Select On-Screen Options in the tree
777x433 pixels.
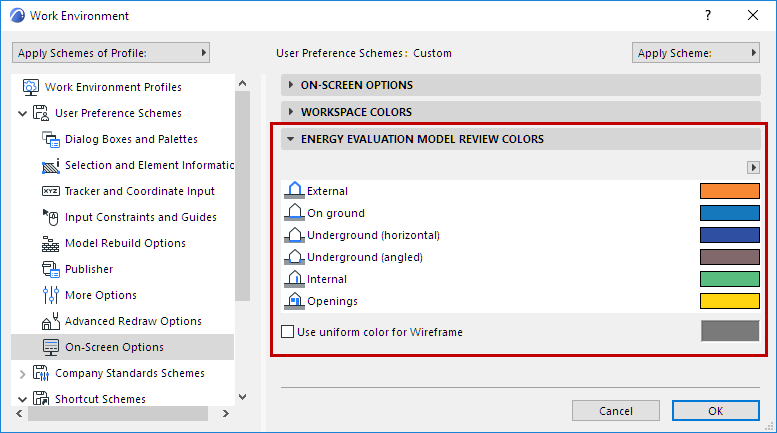click(115, 347)
